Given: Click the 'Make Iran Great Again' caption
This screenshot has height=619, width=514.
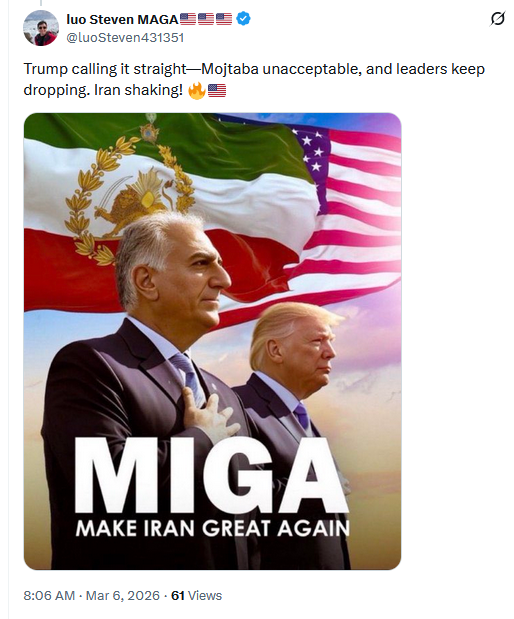Looking at the screenshot, I should (x=212, y=528).
